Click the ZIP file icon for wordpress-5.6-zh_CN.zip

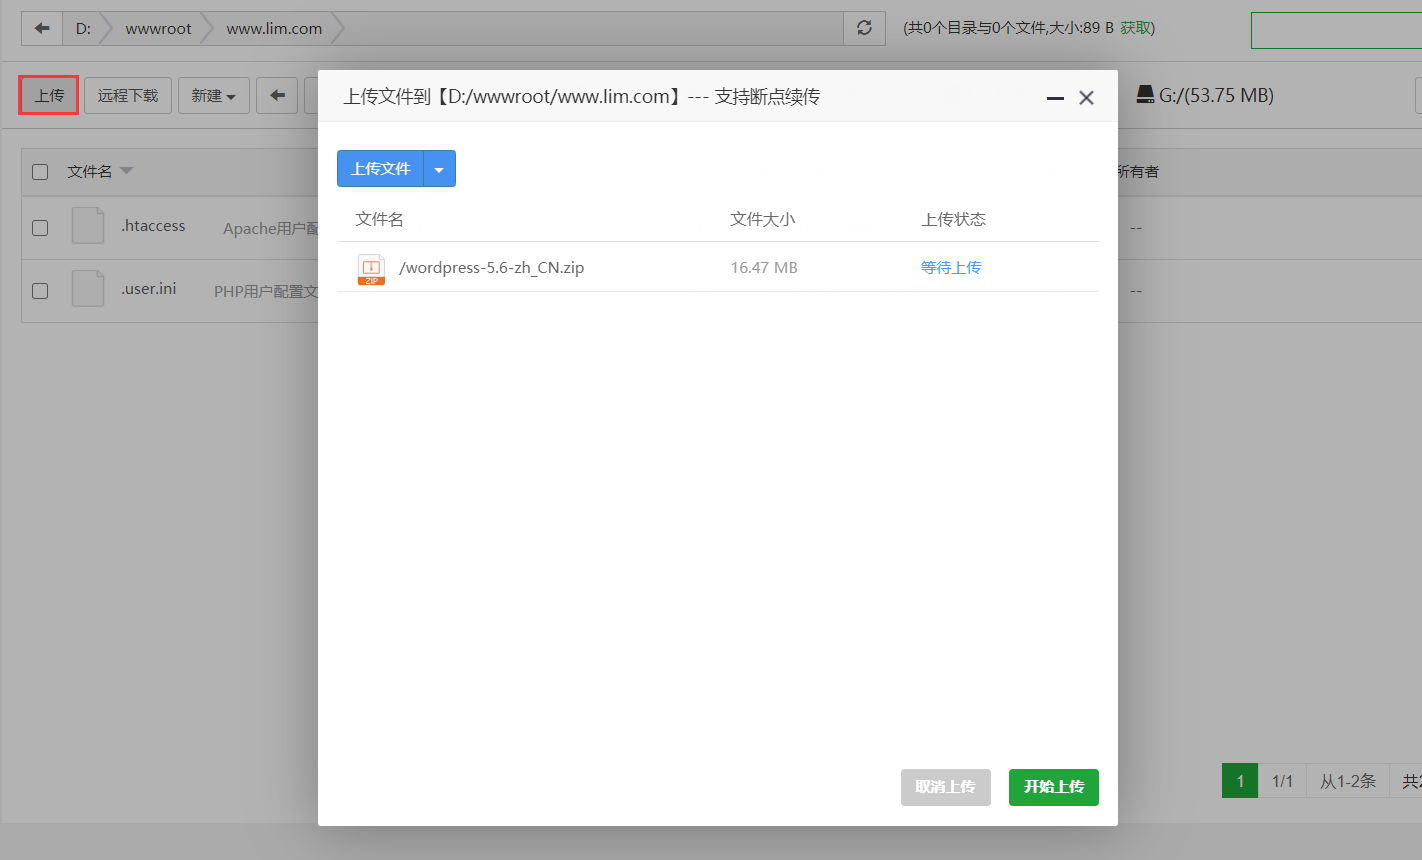371,269
